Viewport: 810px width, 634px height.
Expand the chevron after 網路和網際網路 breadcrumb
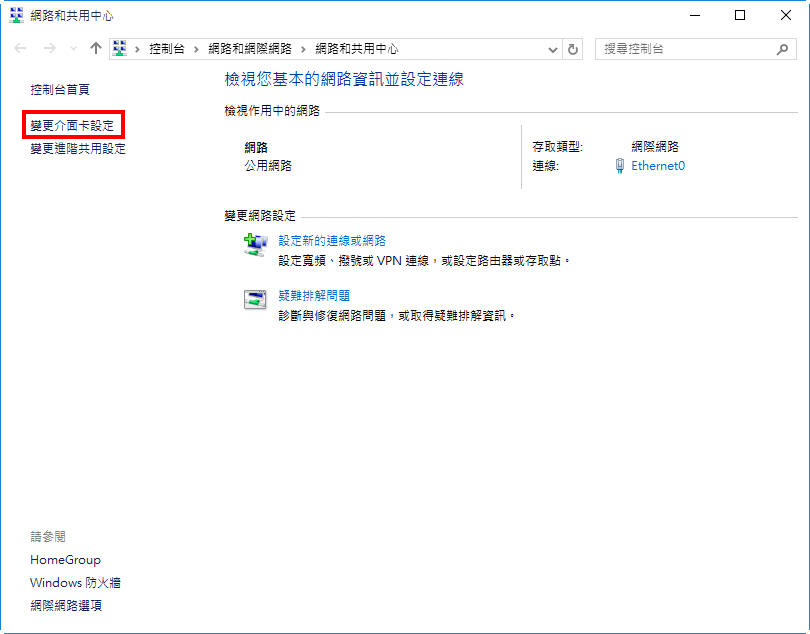303,49
